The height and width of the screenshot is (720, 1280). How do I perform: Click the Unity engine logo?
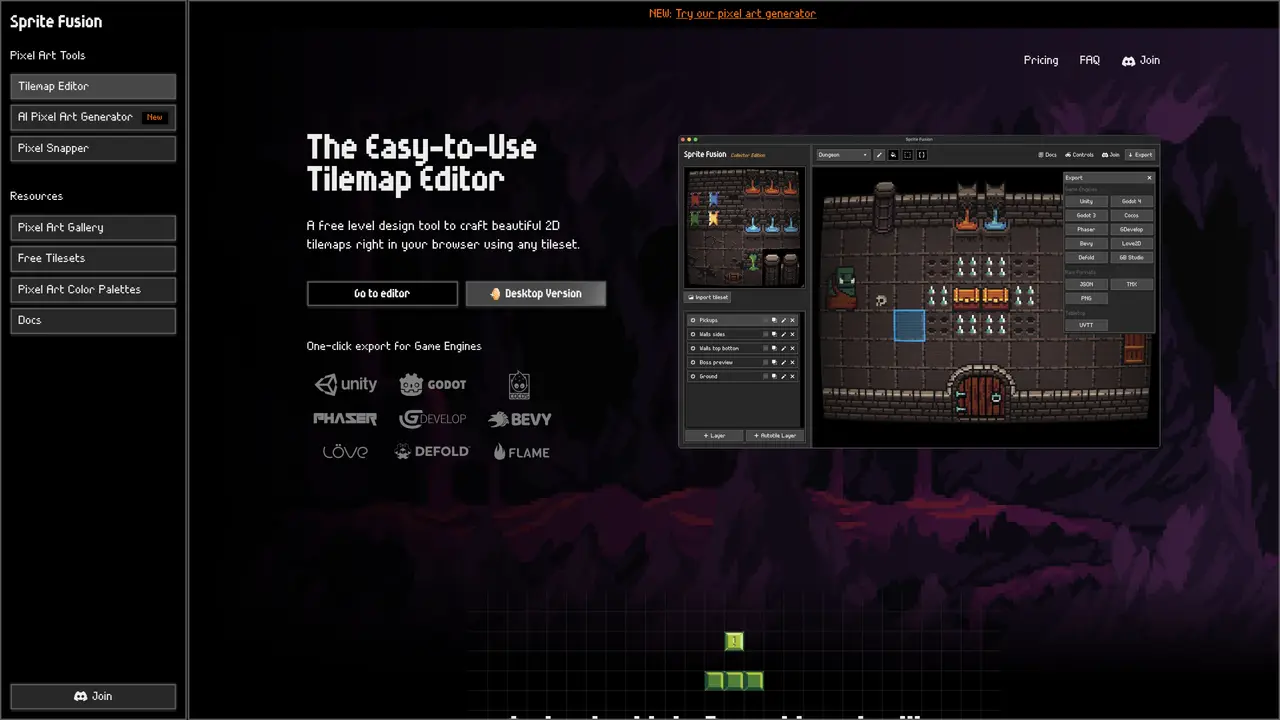pyautogui.click(x=346, y=384)
